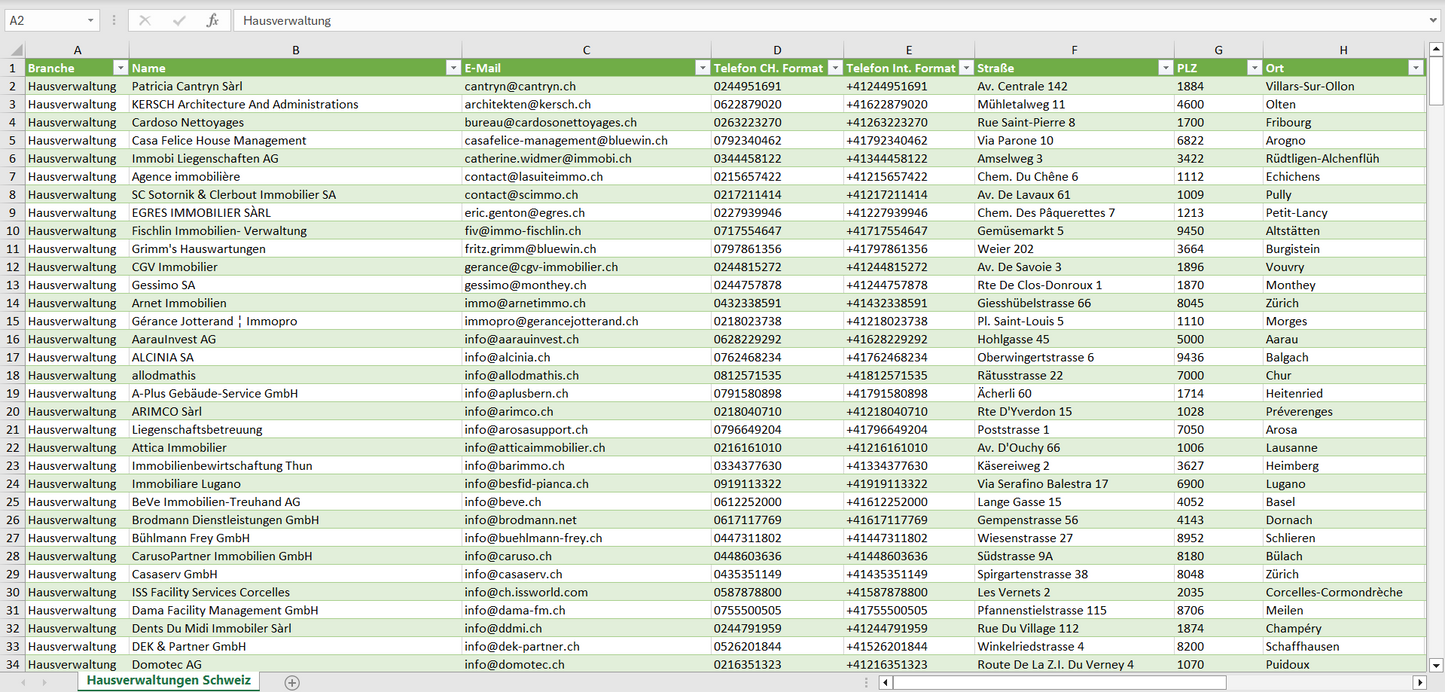The image size is (1445, 692).
Task: Add a new sheet with plus icon
Action: 292,682
